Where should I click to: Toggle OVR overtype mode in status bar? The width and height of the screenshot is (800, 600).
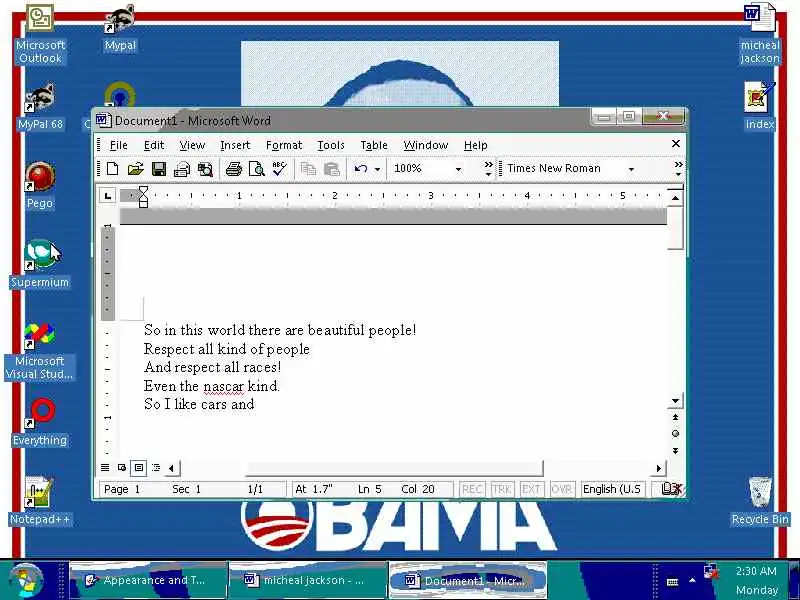pyautogui.click(x=561, y=489)
